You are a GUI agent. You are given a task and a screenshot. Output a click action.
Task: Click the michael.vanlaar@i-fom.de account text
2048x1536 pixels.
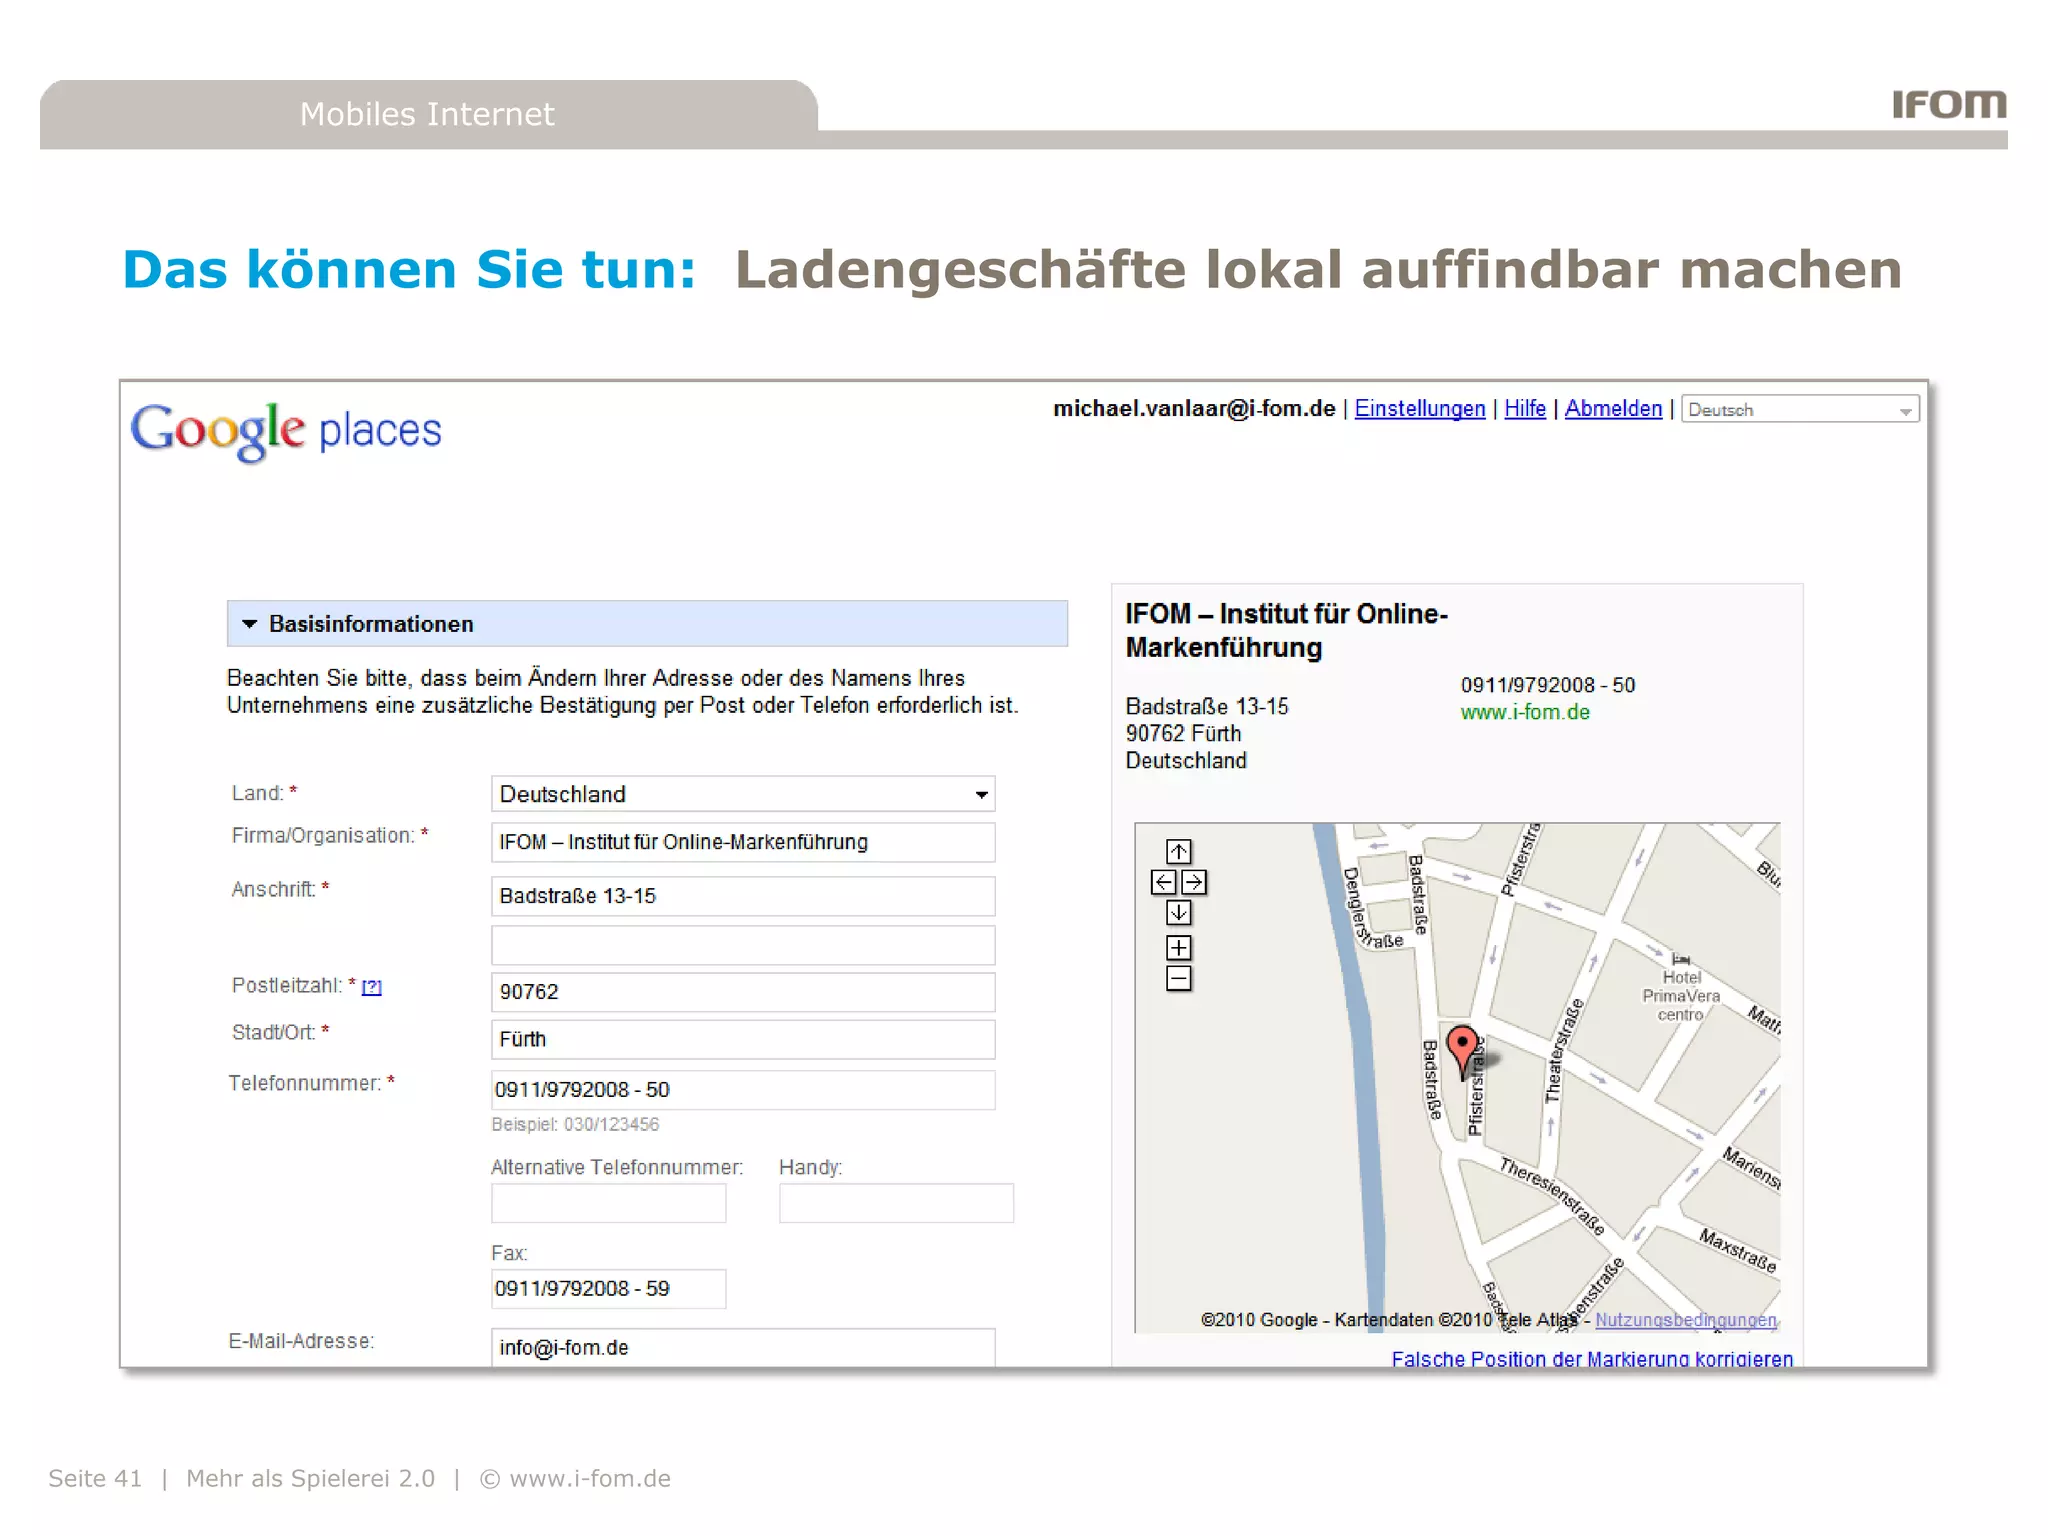[x=1194, y=409]
